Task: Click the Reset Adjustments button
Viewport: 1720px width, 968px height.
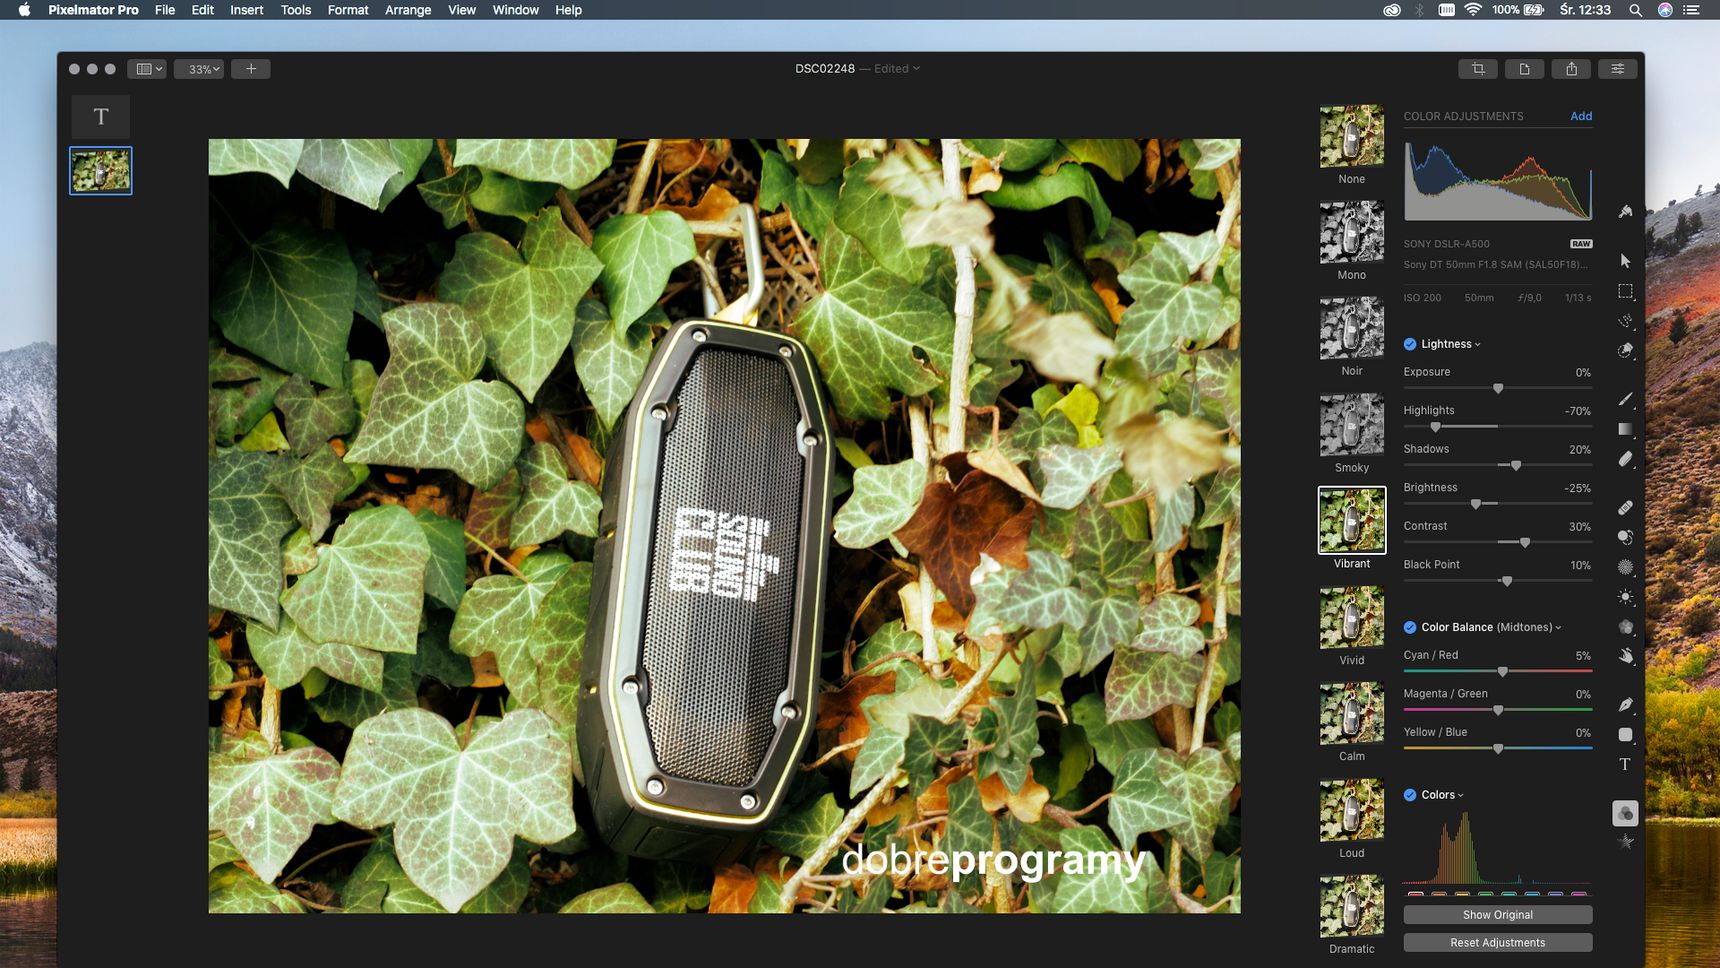Action: pyautogui.click(x=1498, y=943)
